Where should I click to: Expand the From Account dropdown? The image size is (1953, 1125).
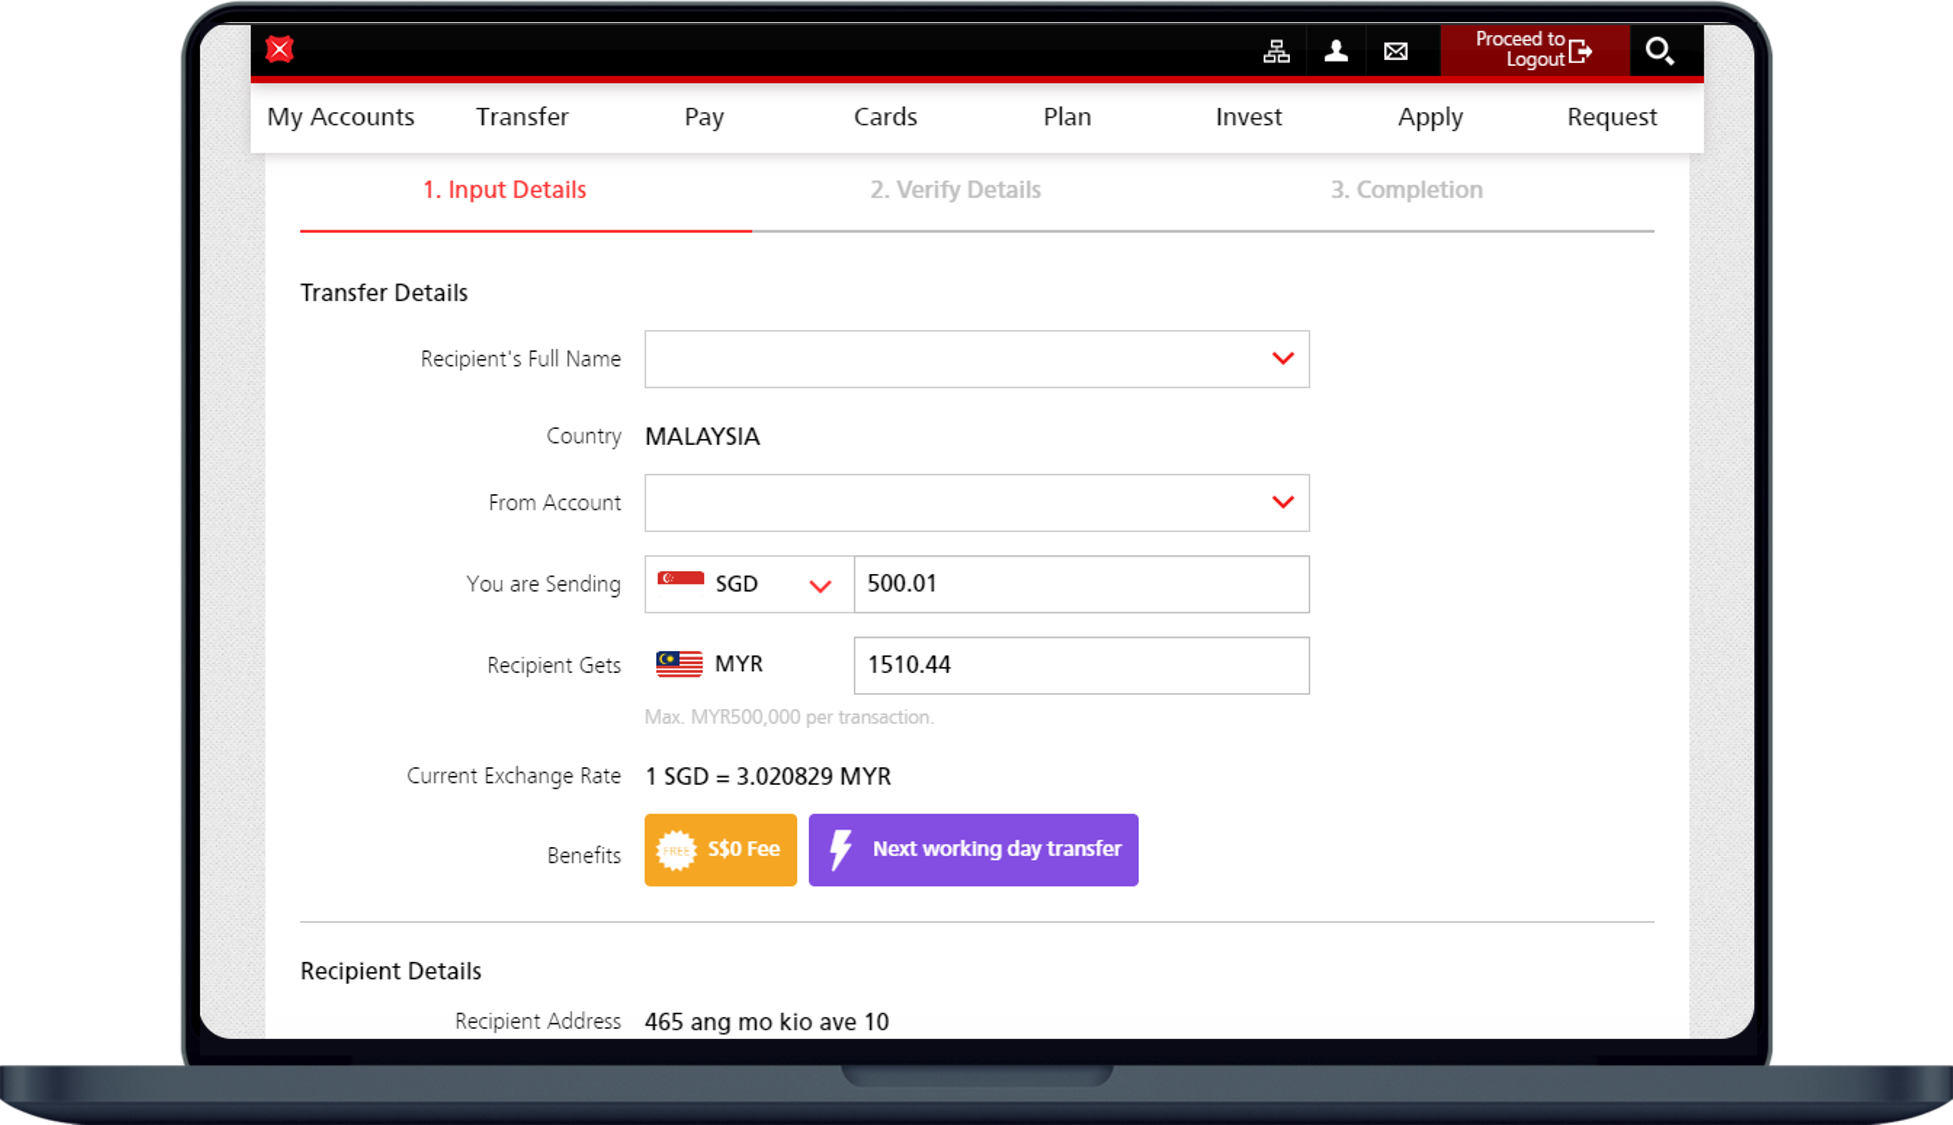[977, 502]
